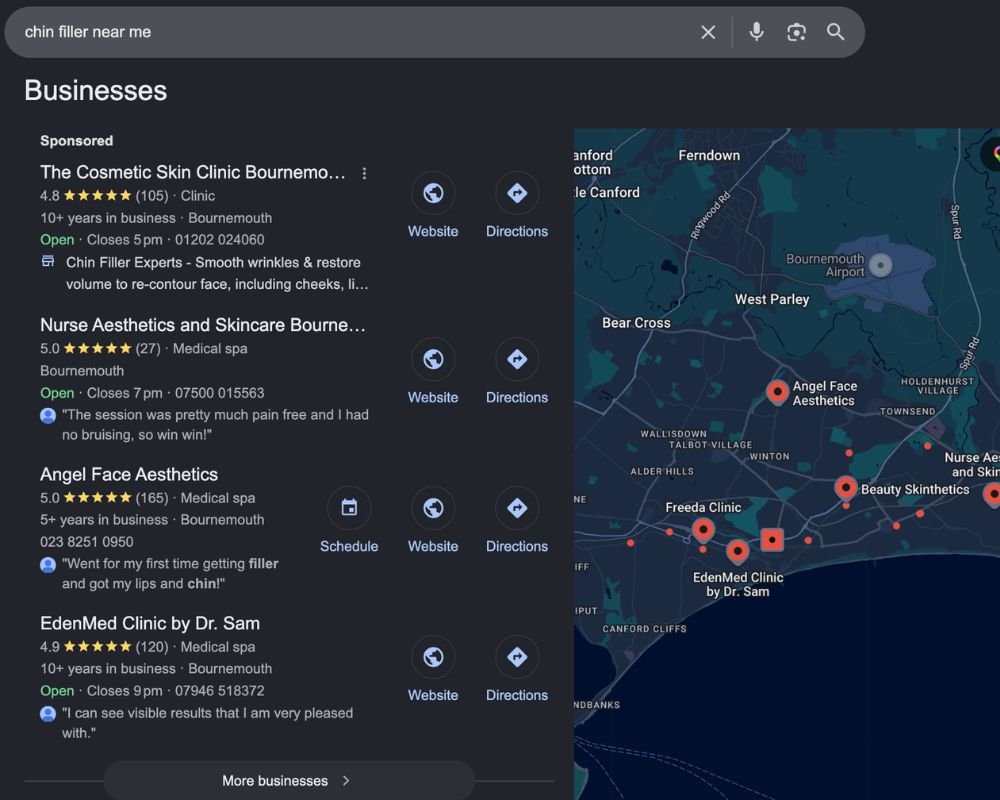Viewport: 1000px width, 800px height.
Task: Click the Bournemouth Airport marker on map
Action: click(x=881, y=265)
